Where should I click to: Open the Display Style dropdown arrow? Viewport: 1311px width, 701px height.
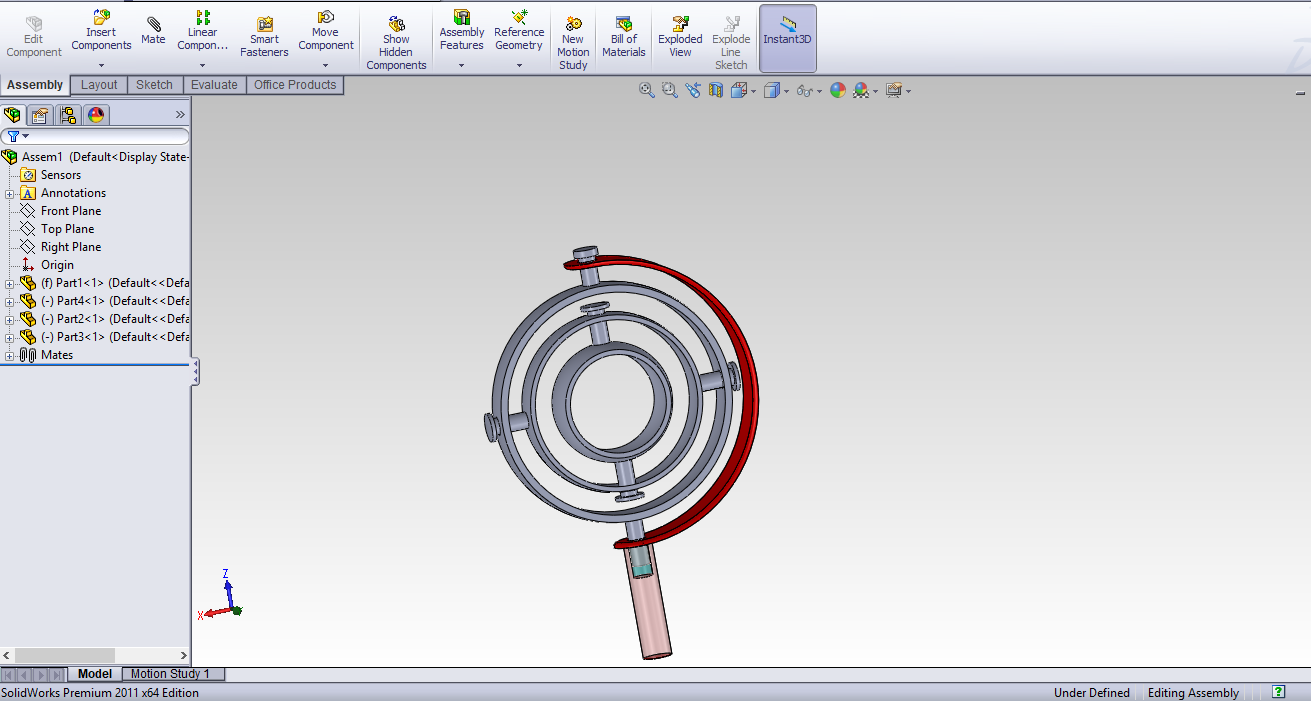(786, 91)
